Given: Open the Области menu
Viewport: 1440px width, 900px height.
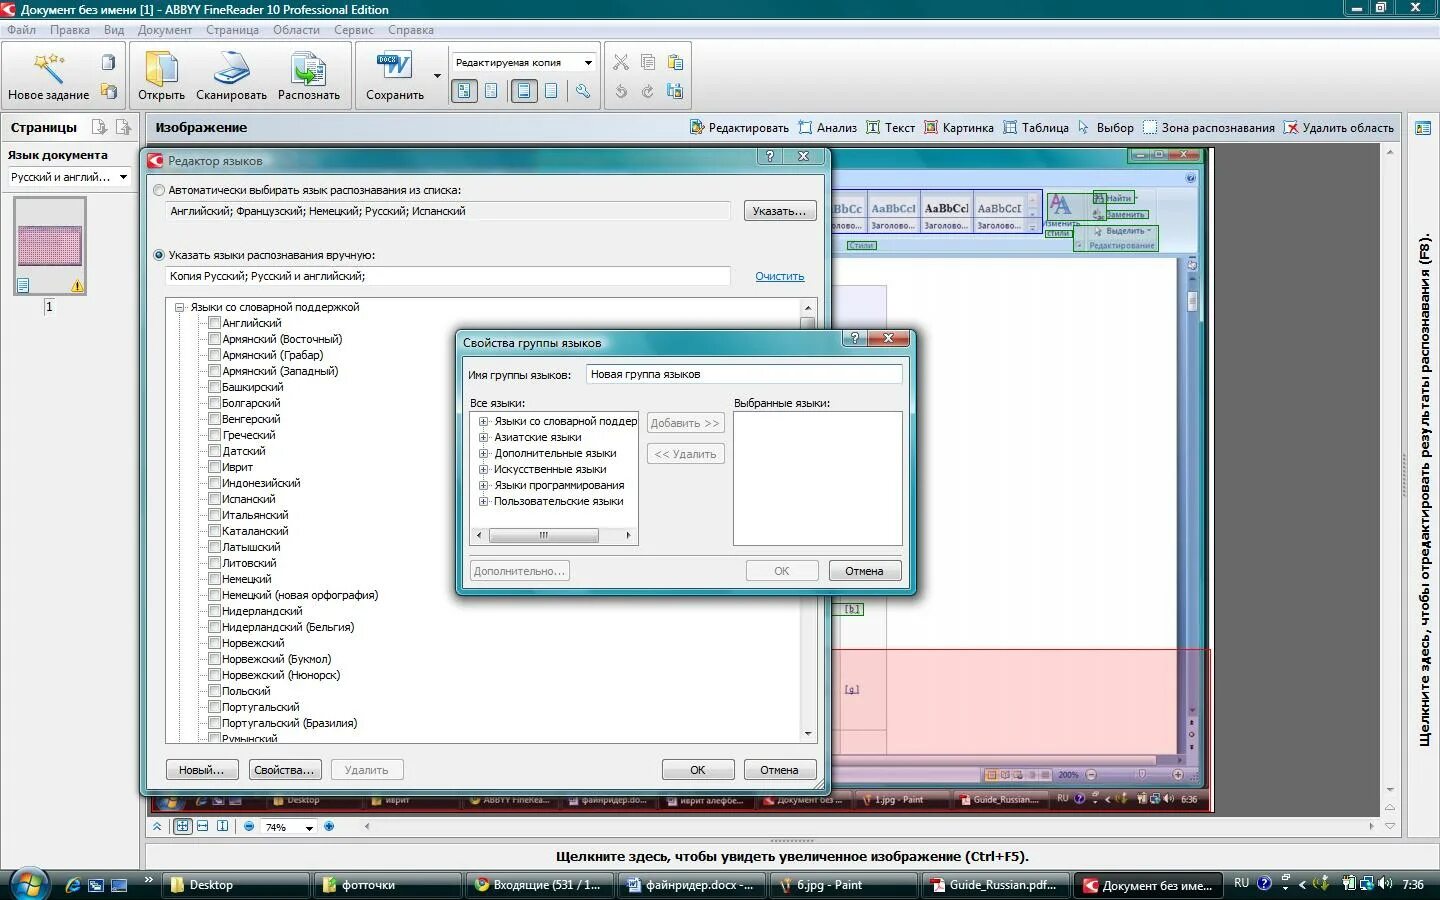Looking at the screenshot, I should coord(297,30).
